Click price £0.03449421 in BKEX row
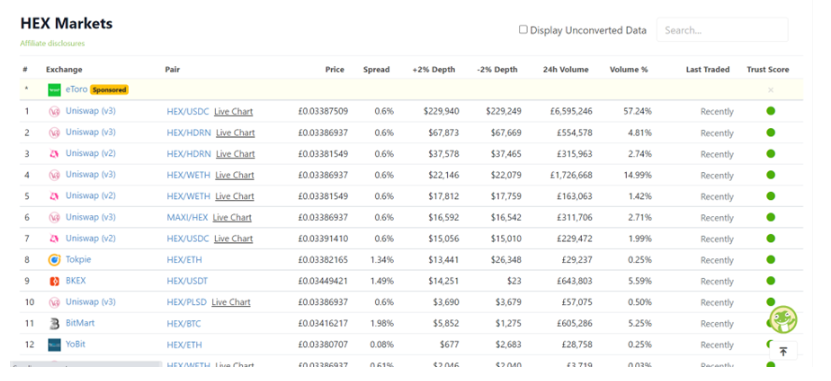Viewport: 831px width, 381px height. tap(323, 281)
